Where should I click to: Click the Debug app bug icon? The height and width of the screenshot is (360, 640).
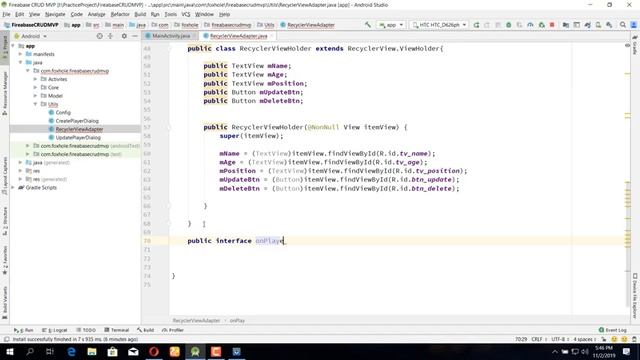pyautogui.click(x=509, y=25)
